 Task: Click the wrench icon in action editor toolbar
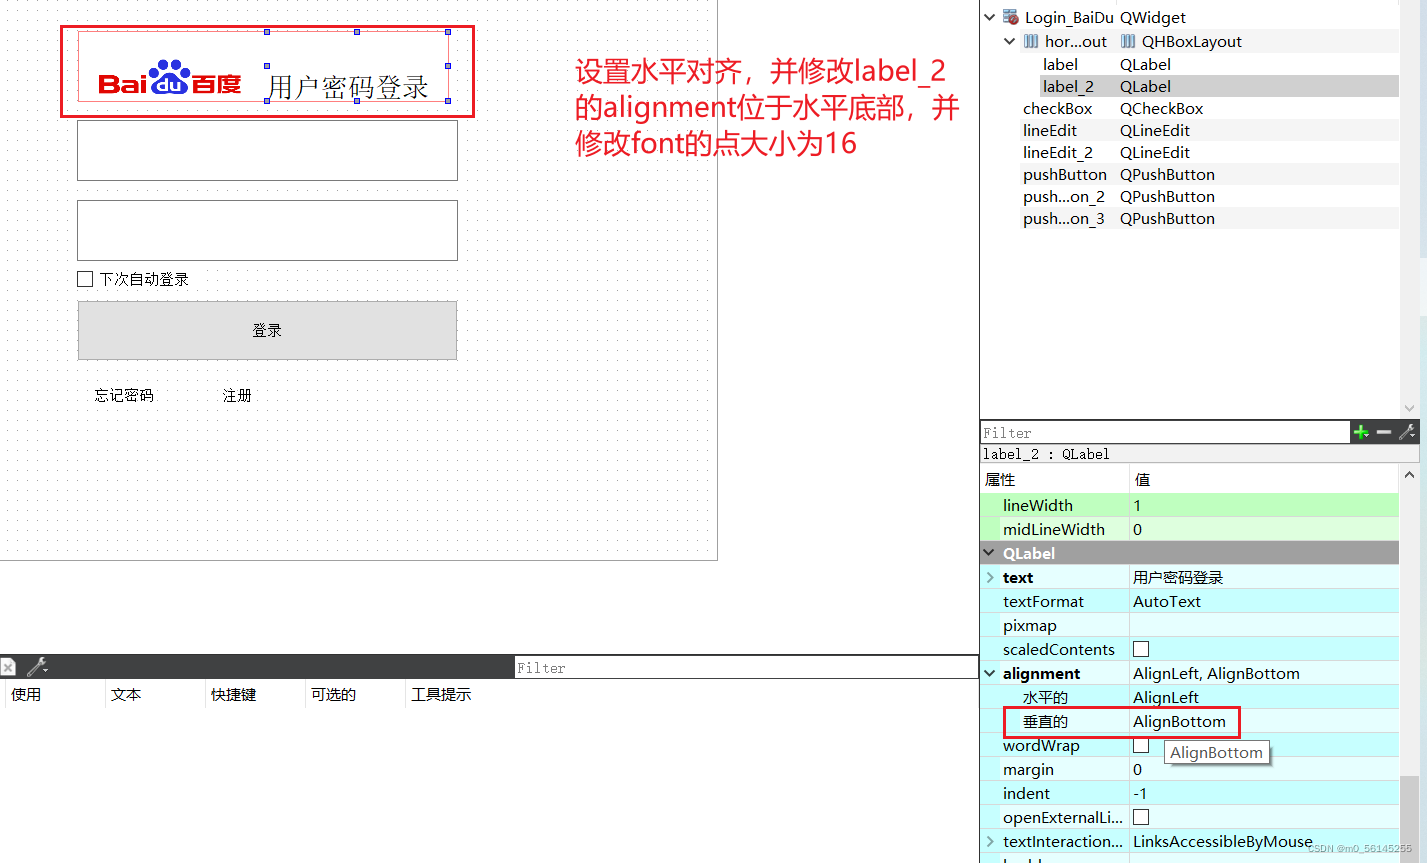point(38,666)
